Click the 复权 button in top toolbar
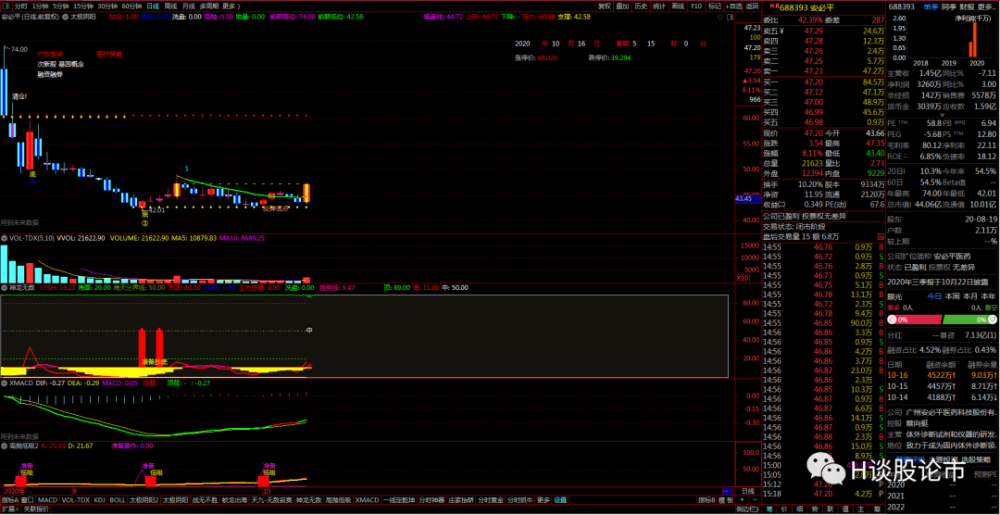 [x=604, y=6]
